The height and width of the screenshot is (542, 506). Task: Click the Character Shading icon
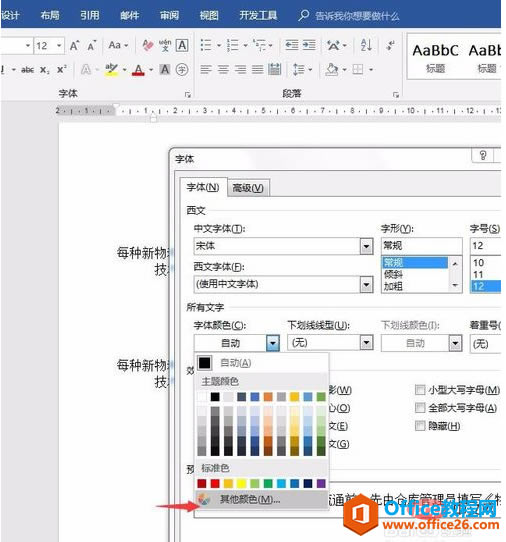pos(165,70)
